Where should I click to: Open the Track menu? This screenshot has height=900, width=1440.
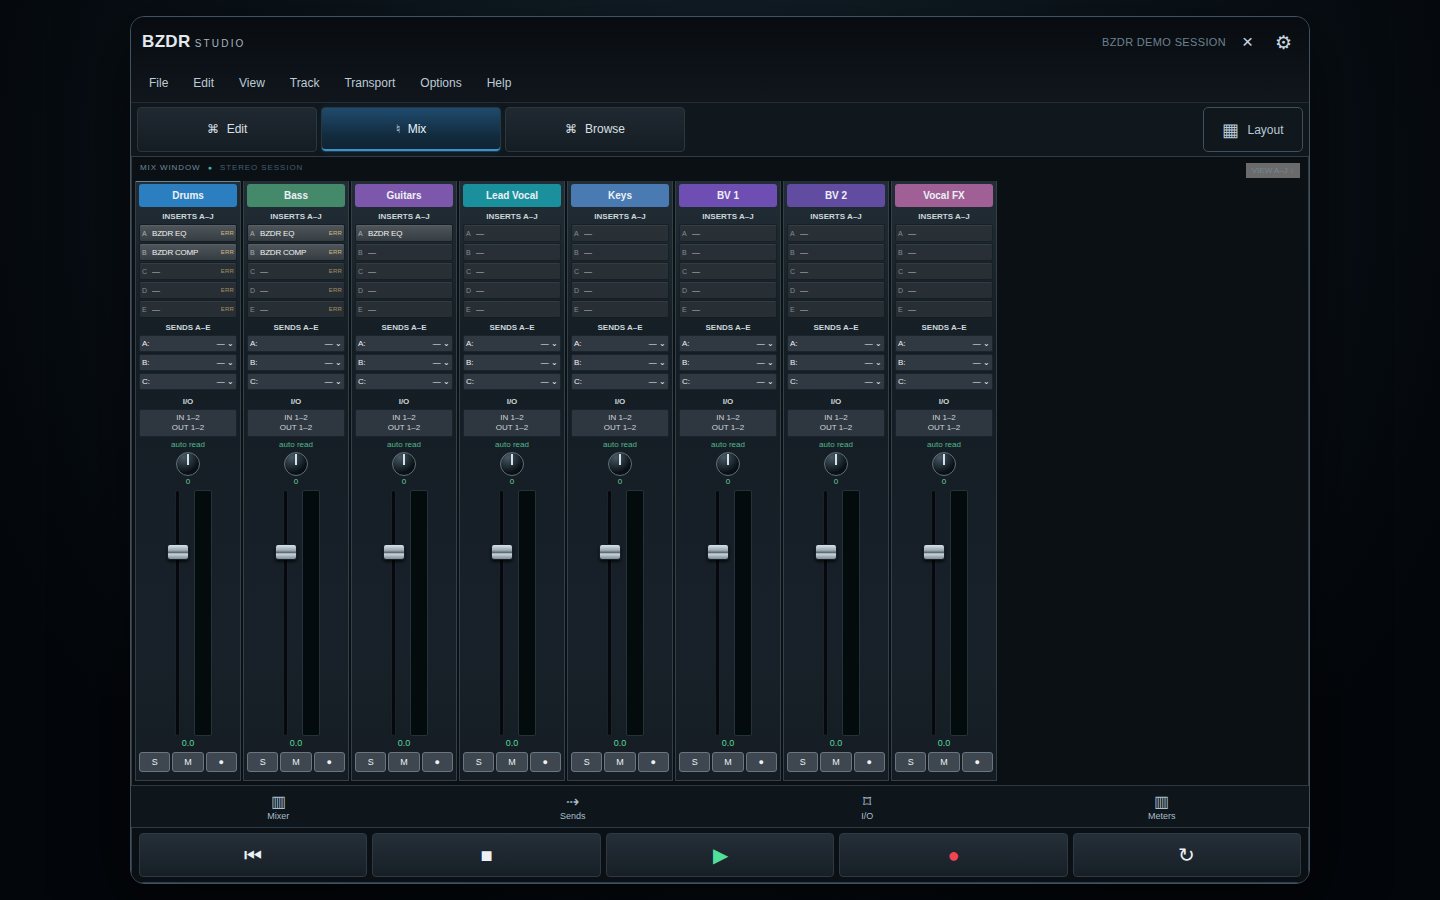coord(304,83)
